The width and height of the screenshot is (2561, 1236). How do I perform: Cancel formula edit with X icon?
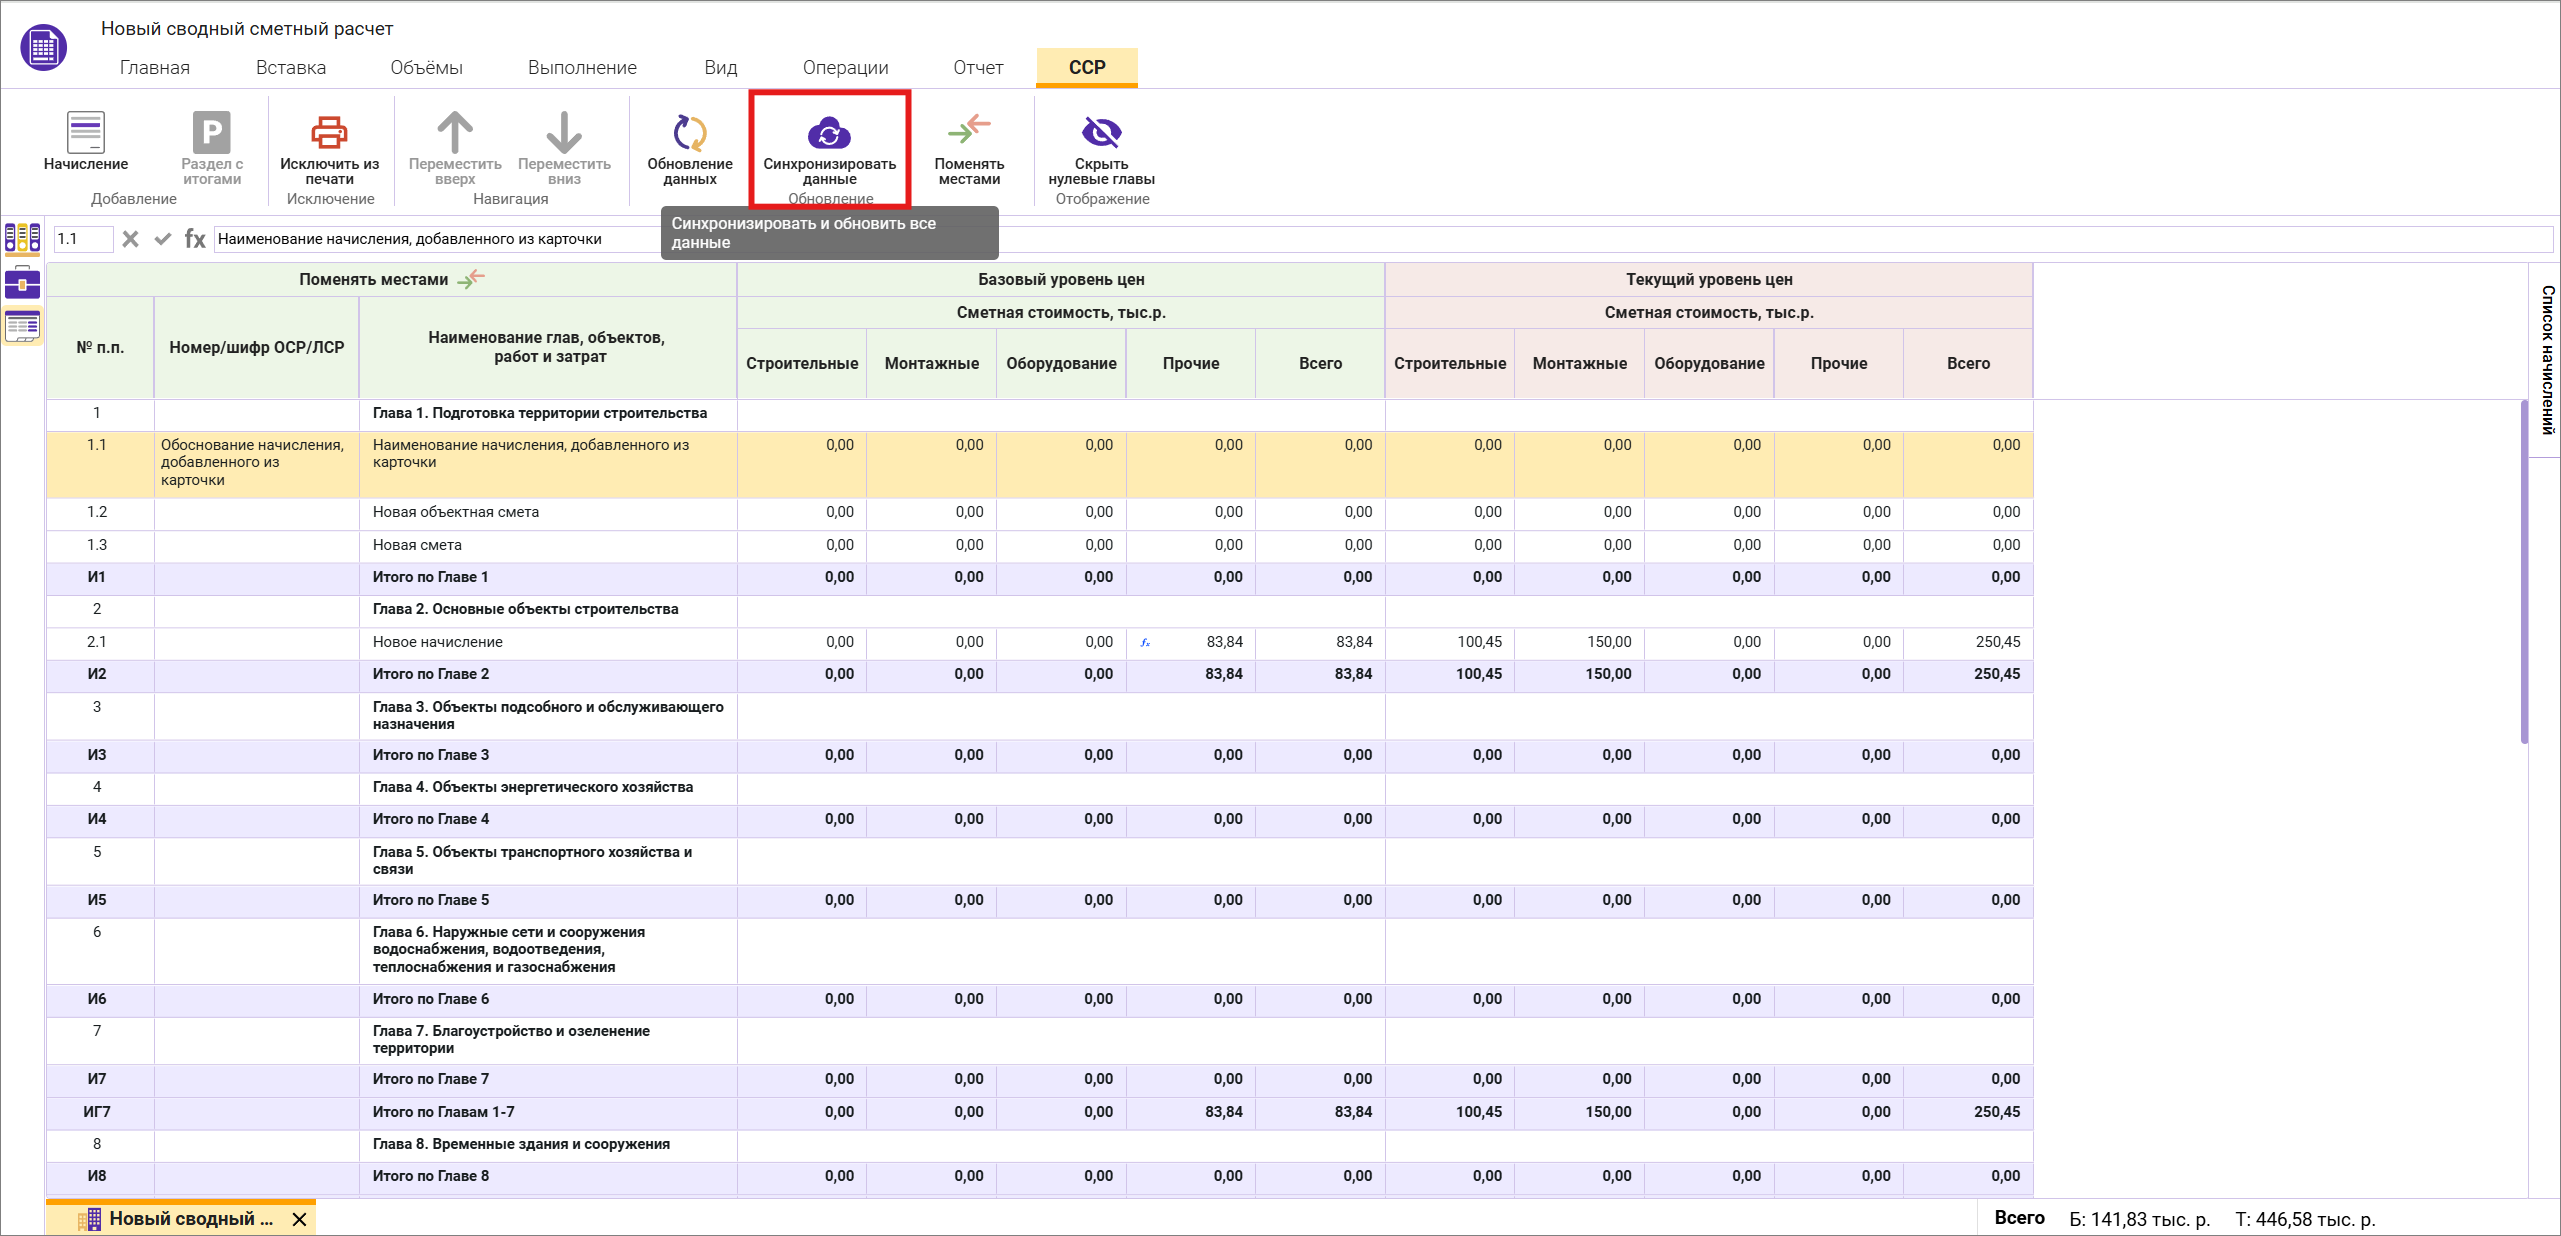coord(130,239)
